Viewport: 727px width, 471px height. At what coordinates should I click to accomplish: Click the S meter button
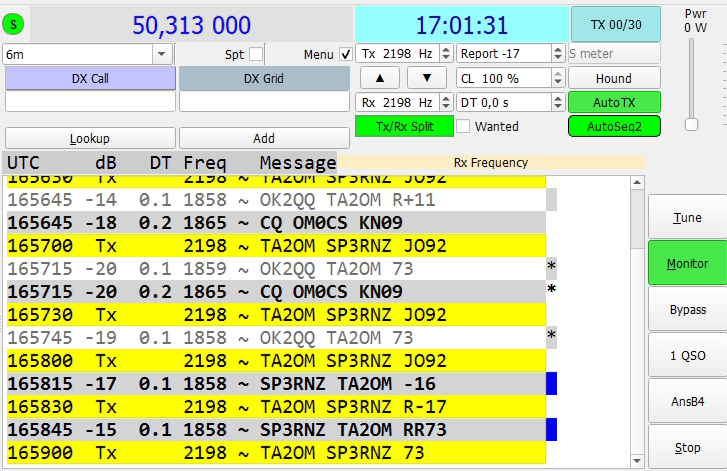(x=614, y=54)
